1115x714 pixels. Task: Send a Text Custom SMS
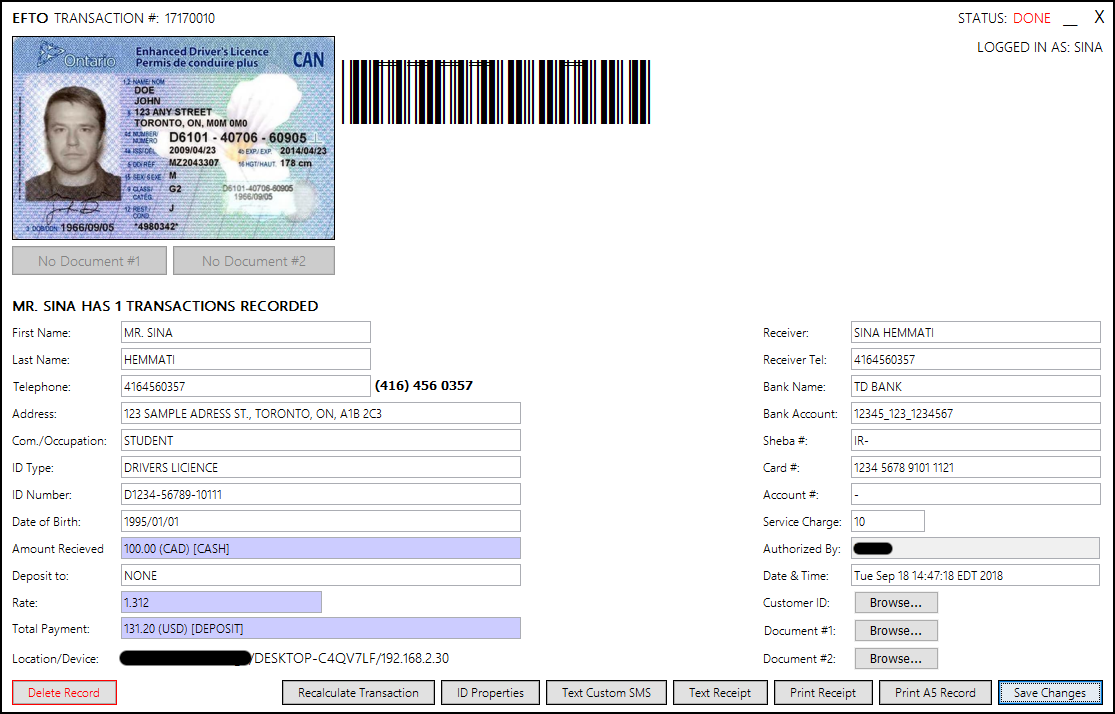[606, 692]
